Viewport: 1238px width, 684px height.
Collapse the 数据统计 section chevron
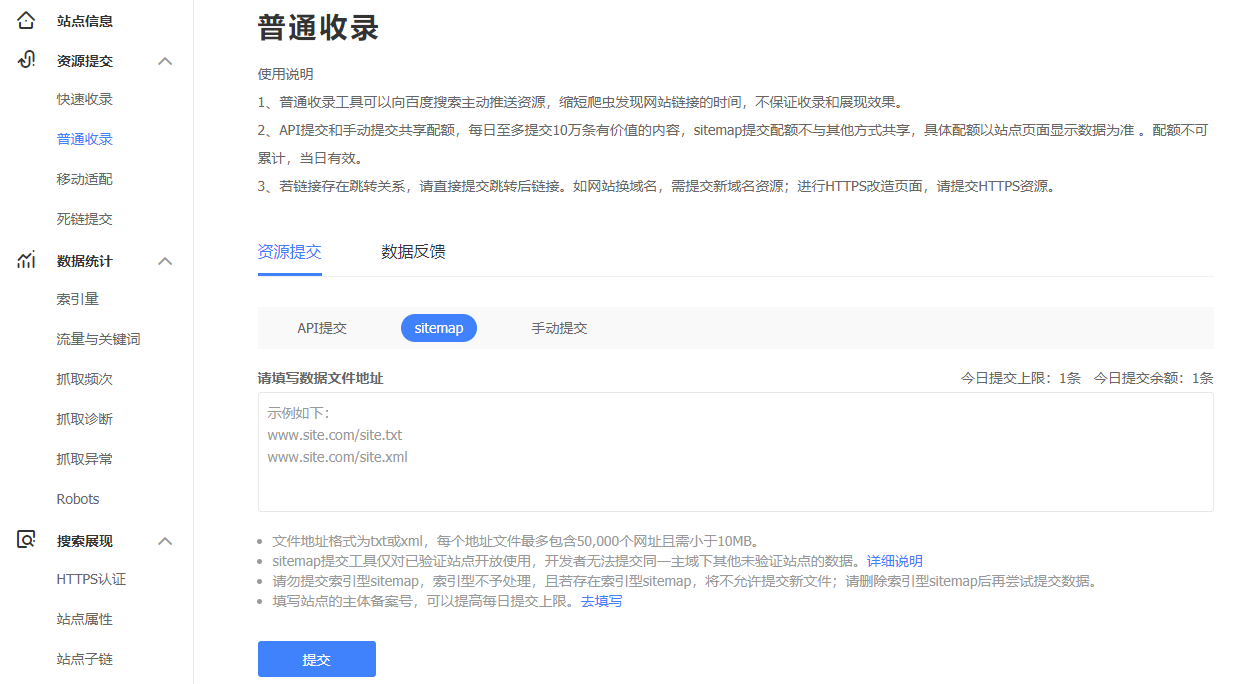tap(166, 261)
